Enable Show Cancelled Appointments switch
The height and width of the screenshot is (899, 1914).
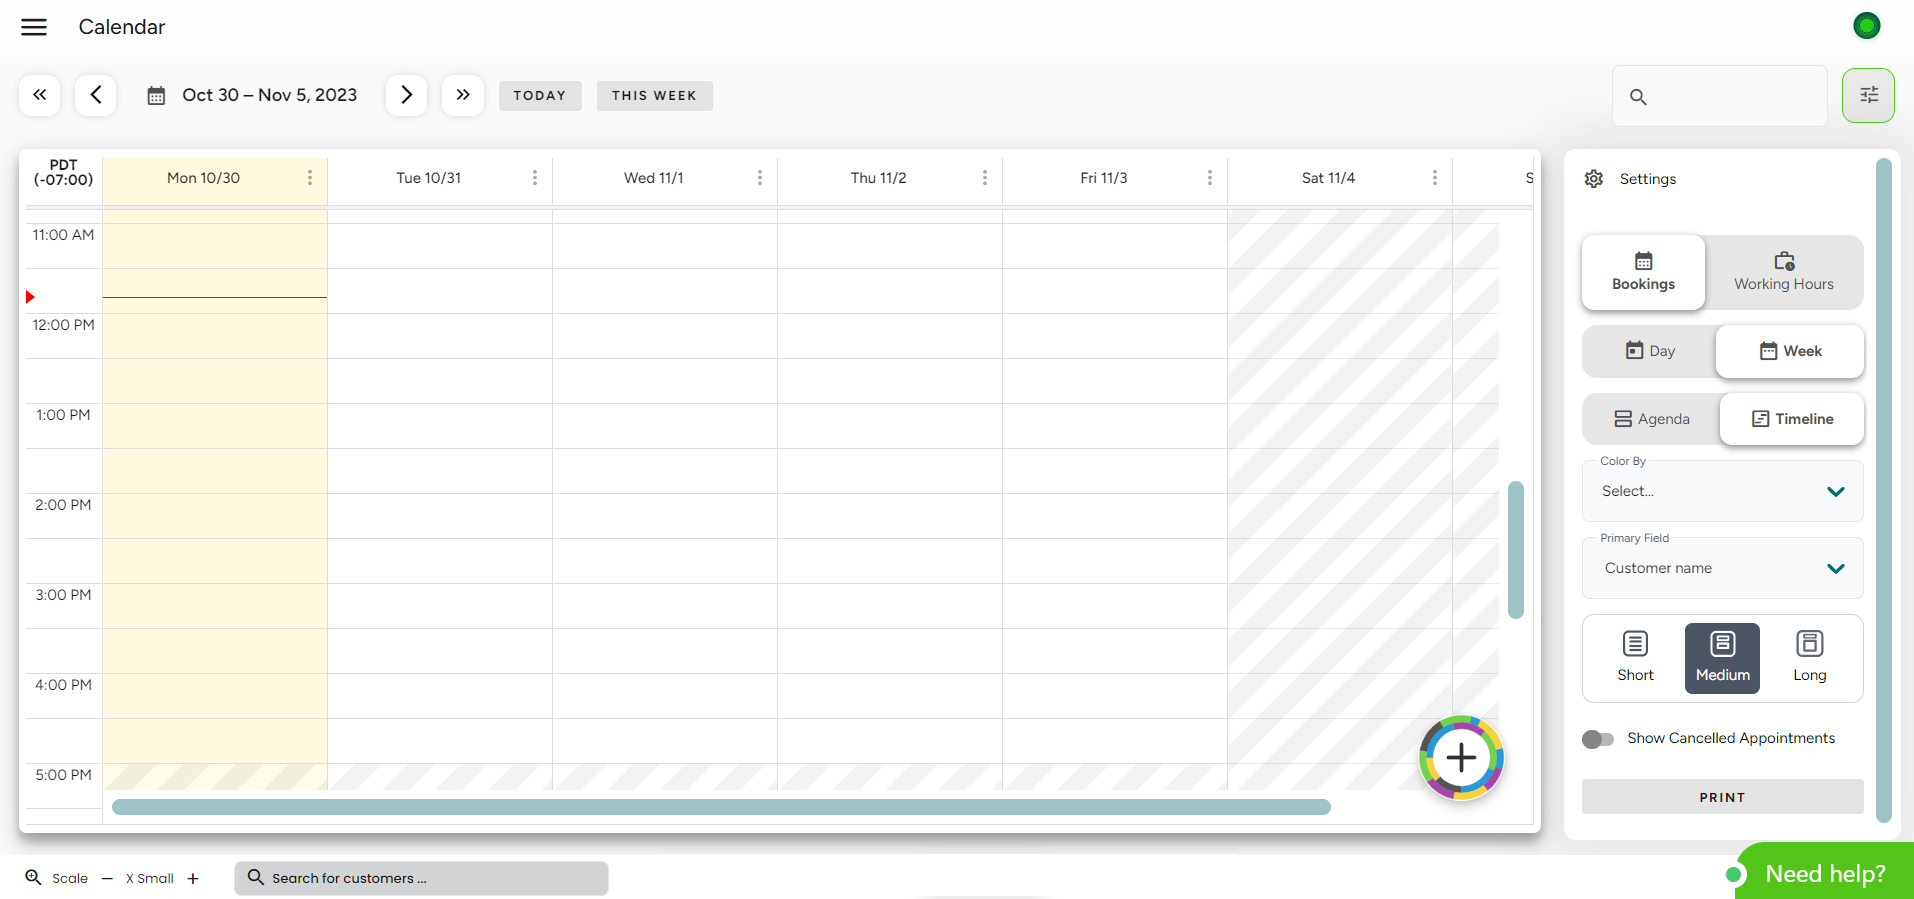point(1598,739)
